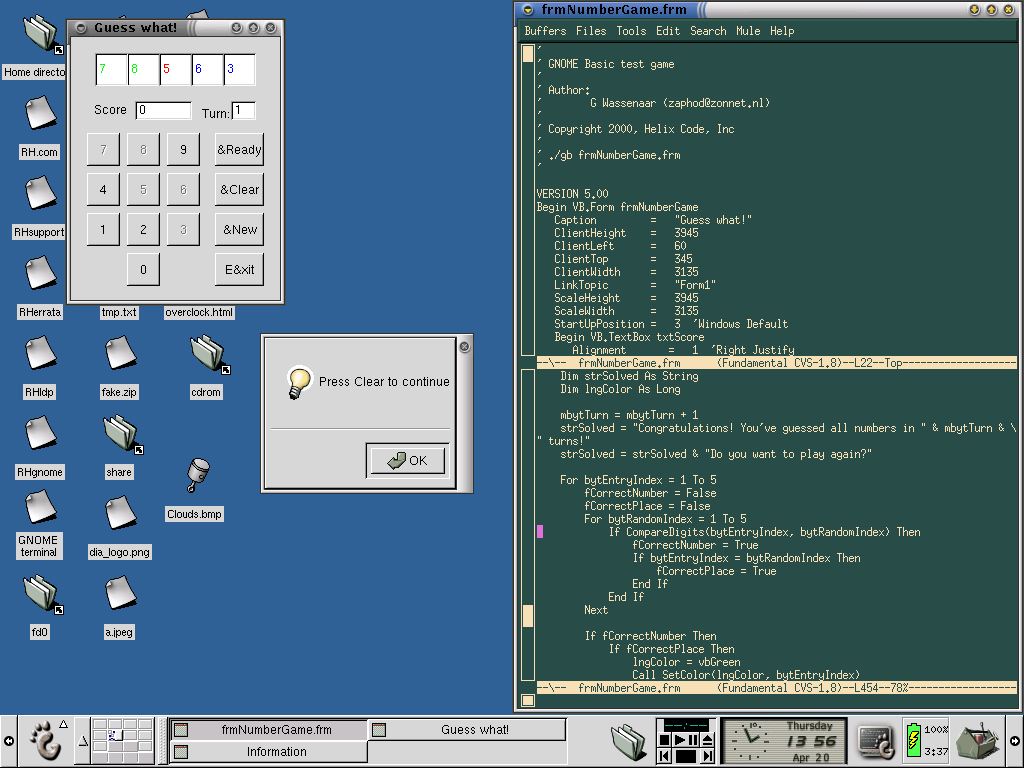Open the dia_logo.png desktop file

pyautogui.click(x=120, y=513)
